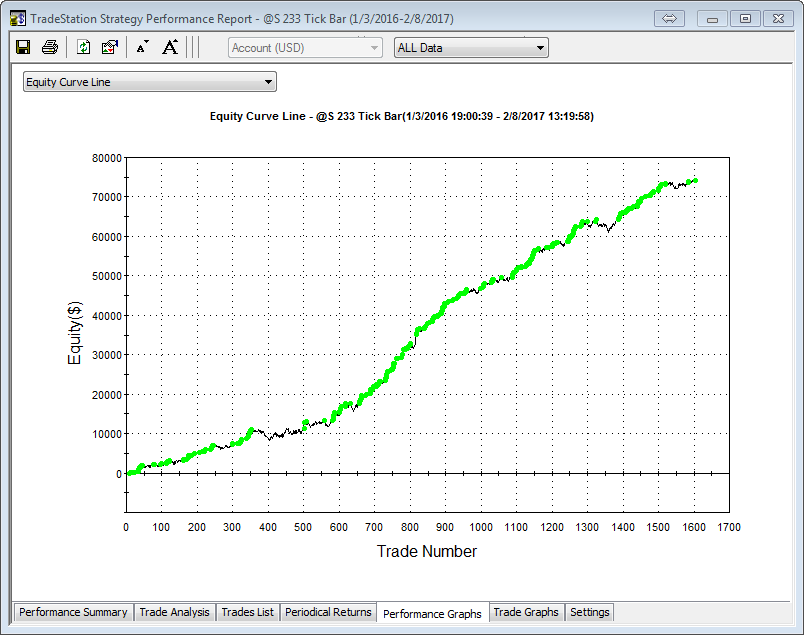Open the Settings tab
This screenshot has height=635, width=804.
589,612
